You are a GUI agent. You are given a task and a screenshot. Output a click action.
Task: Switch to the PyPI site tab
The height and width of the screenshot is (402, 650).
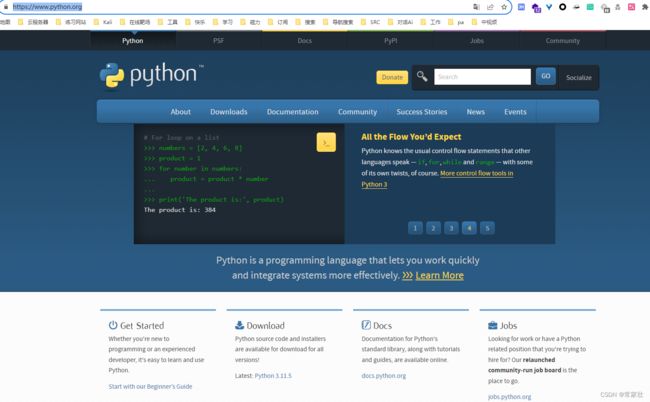click(390, 41)
